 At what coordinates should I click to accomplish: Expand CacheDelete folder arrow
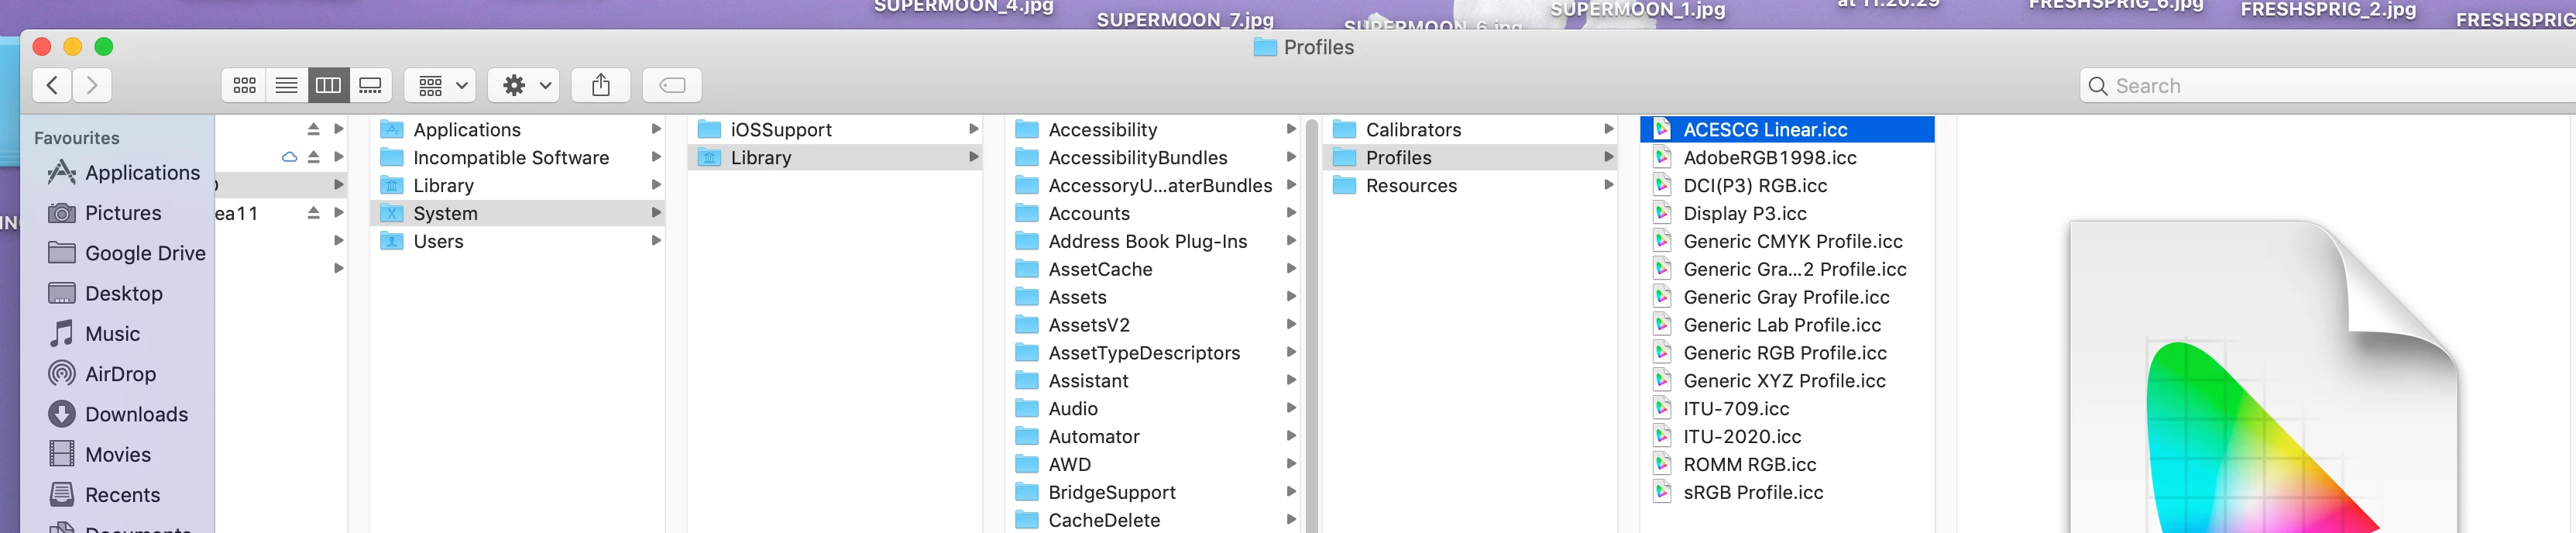1291,520
